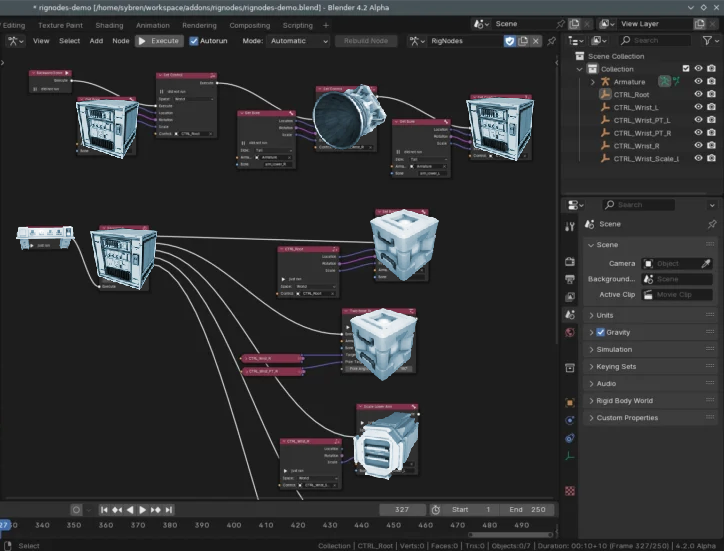Toggle the Gravity checkbox in scene properties

600,332
